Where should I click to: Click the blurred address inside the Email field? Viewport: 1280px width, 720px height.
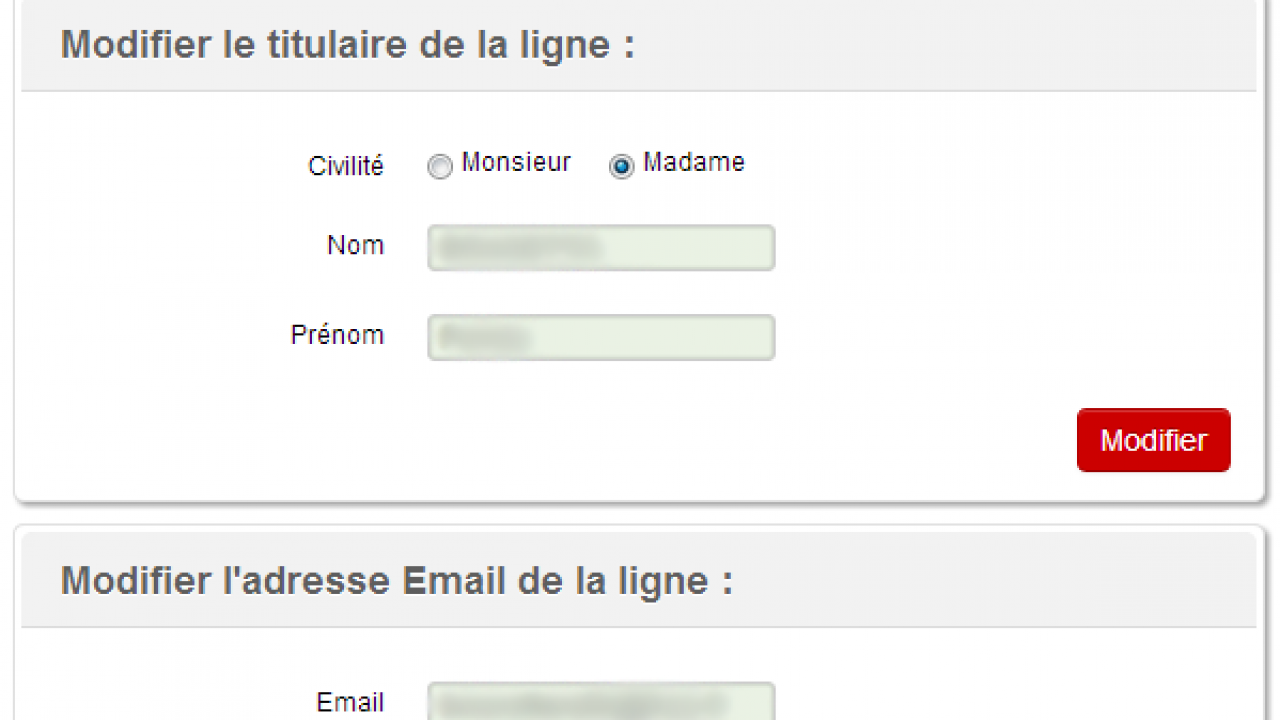tap(575, 702)
